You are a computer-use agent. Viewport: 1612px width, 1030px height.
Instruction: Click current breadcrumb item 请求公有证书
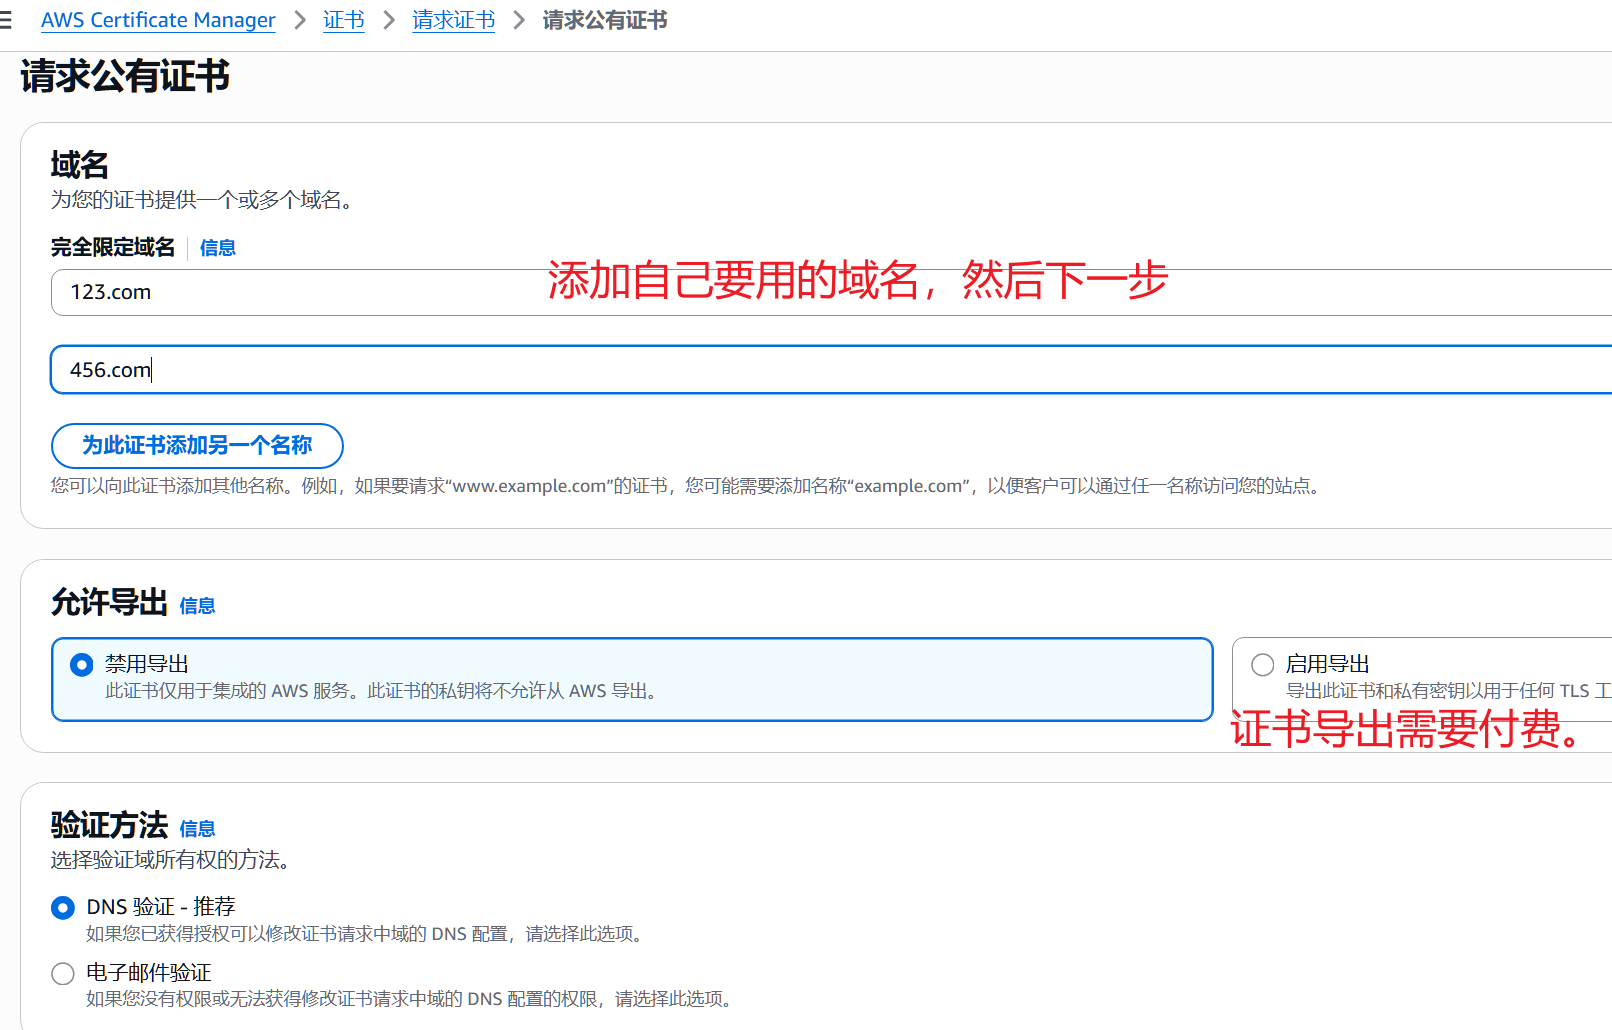[x=604, y=20]
